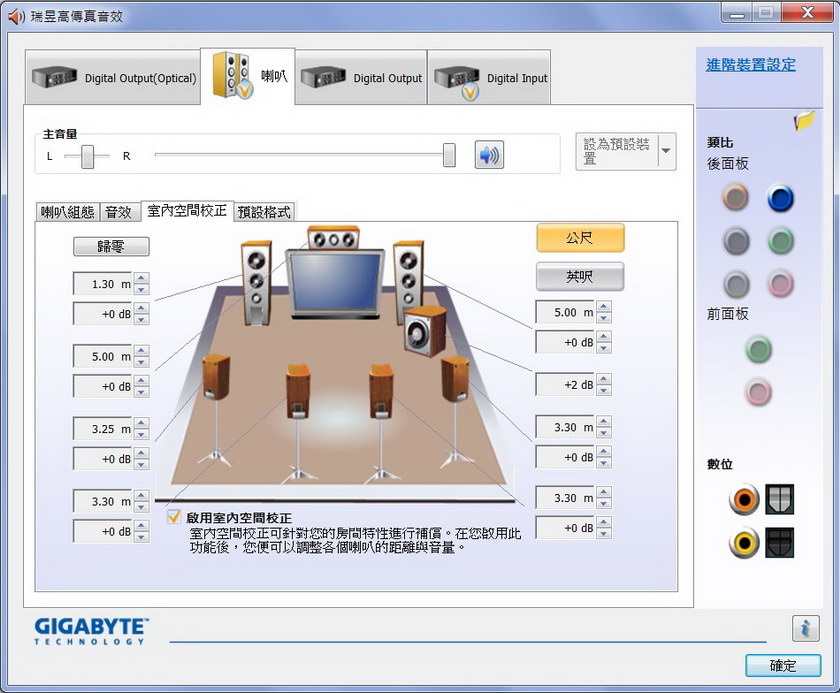Click the 1.30 m distance field
The image size is (840, 693).
click(x=103, y=284)
